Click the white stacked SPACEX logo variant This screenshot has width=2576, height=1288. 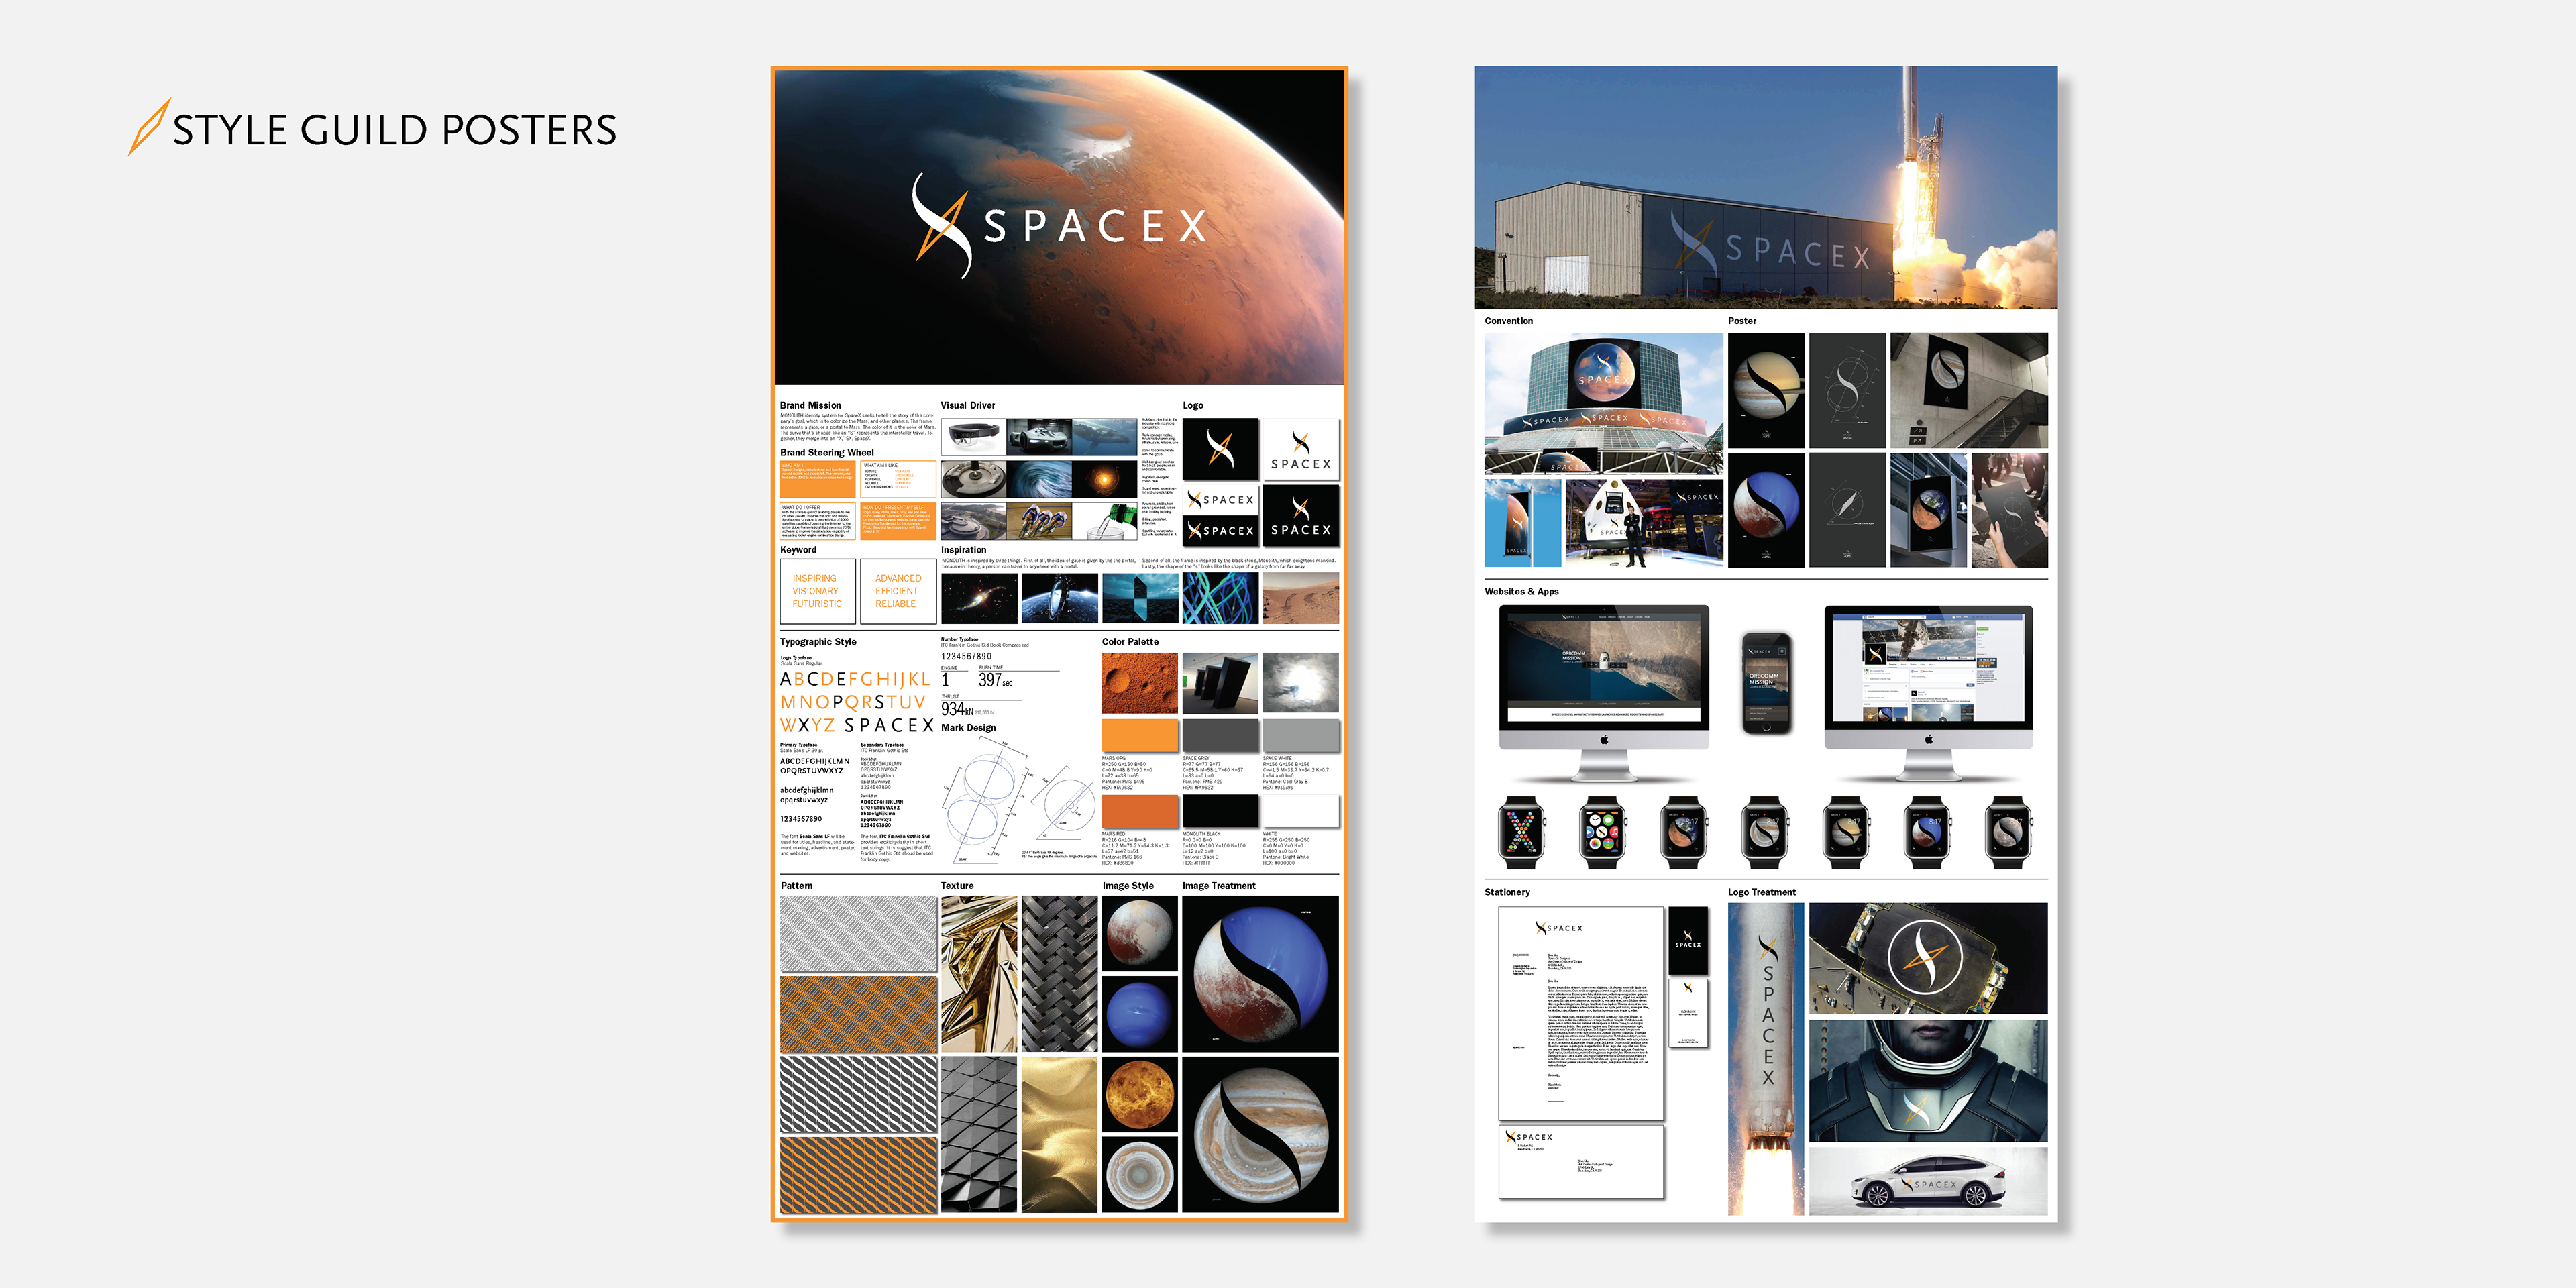point(1300,449)
